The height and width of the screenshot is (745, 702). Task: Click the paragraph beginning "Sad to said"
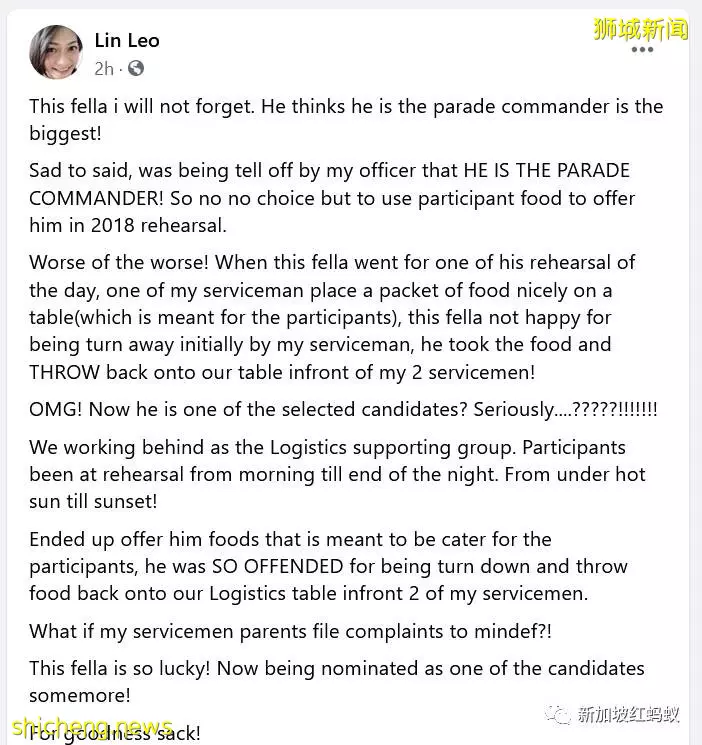point(332,198)
